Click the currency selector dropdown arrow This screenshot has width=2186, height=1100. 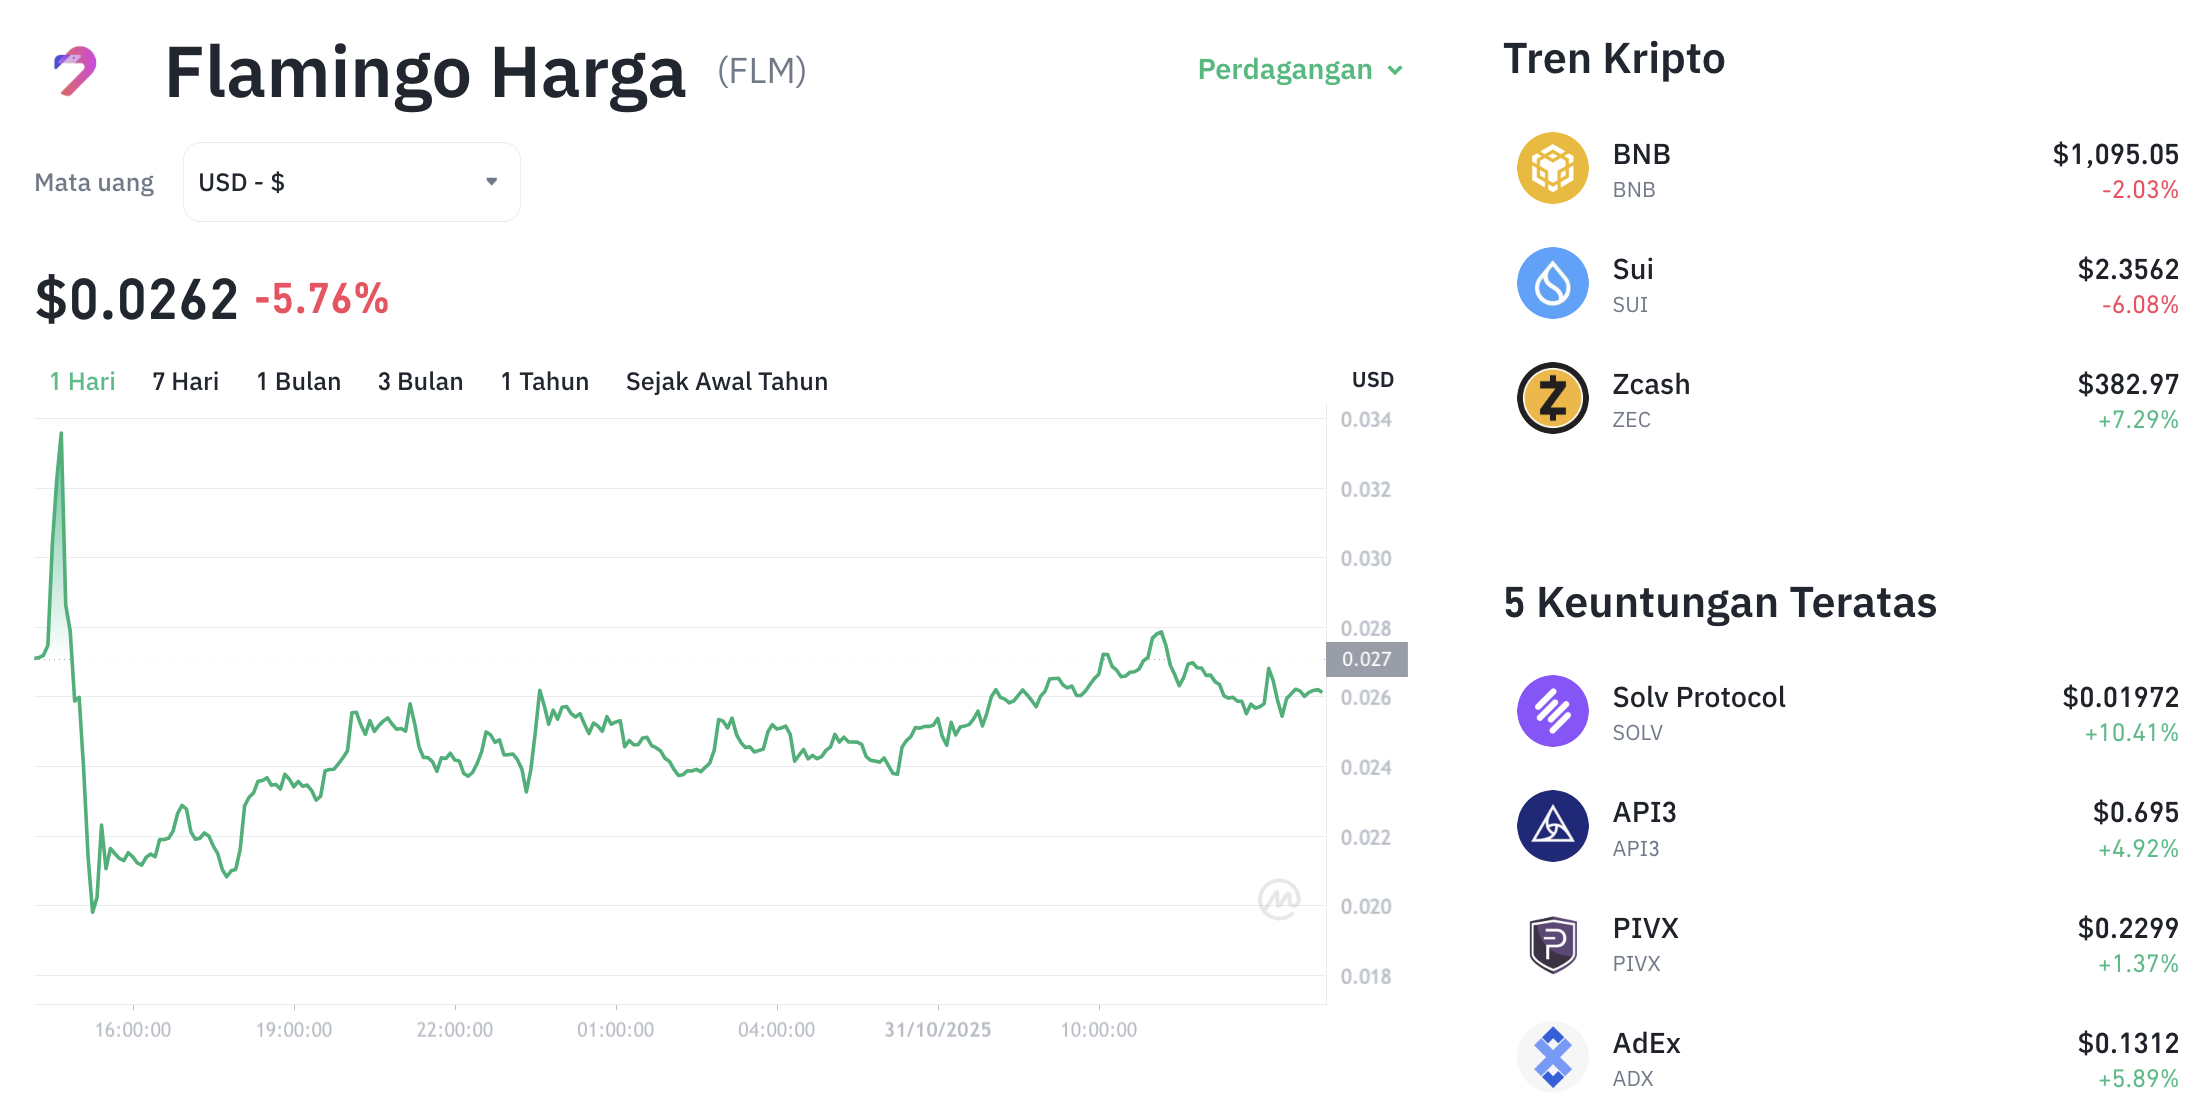pos(491,182)
